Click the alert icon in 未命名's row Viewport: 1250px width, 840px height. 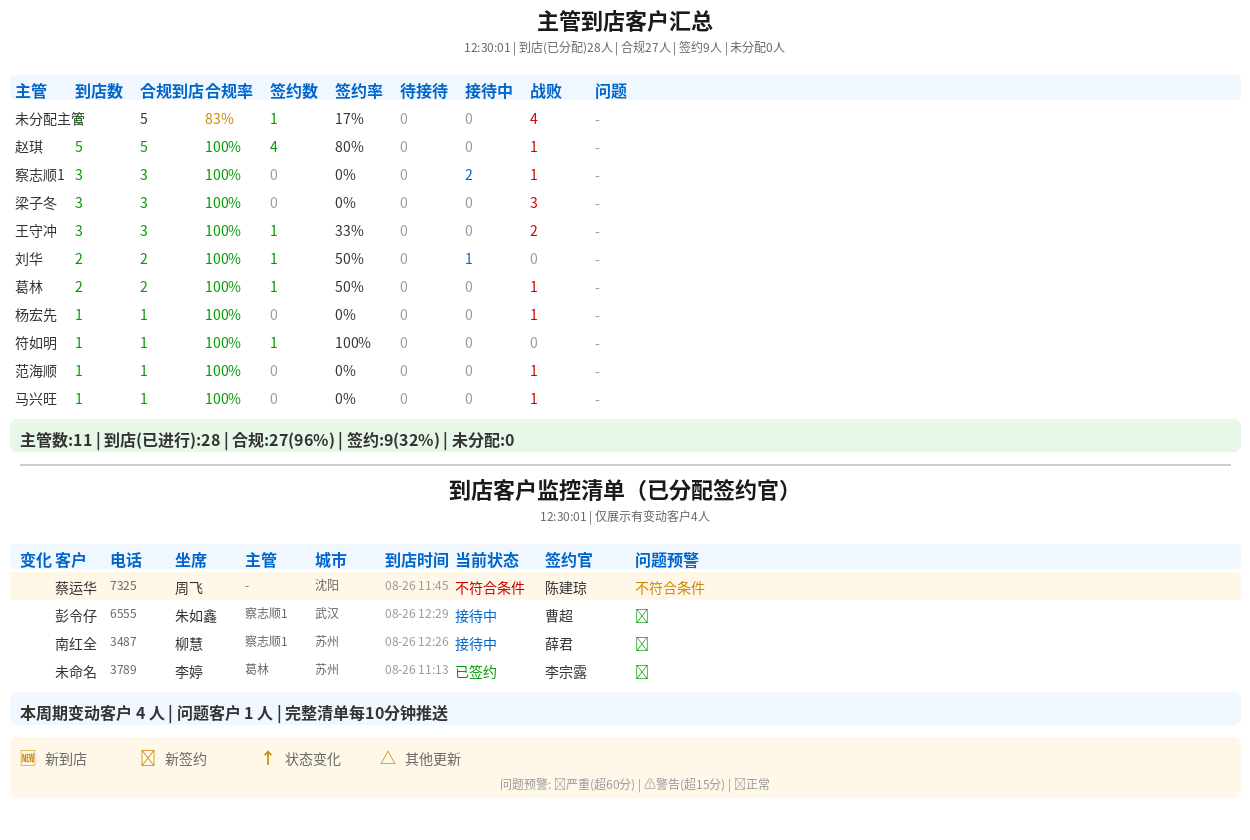click(x=642, y=672)
